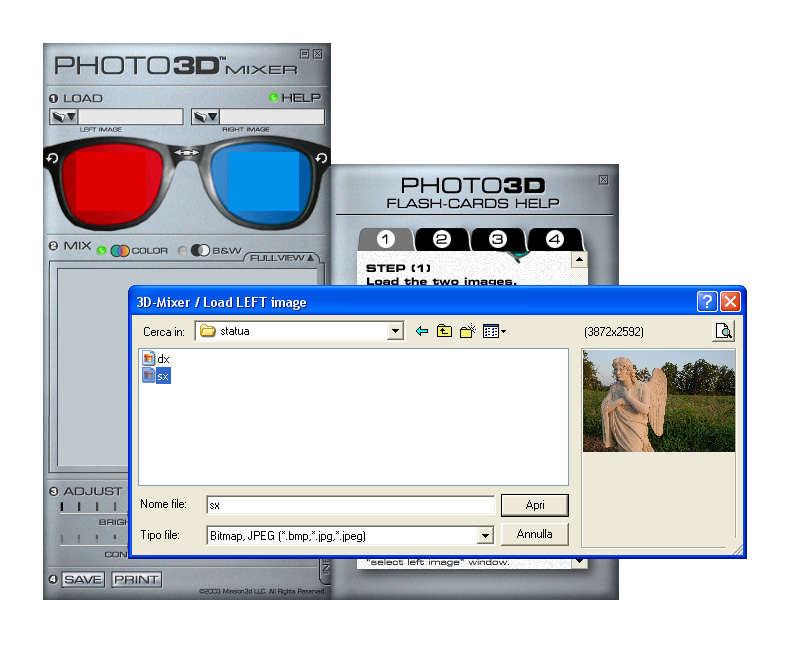Open the view menu icon dropdown

(494, 331)
